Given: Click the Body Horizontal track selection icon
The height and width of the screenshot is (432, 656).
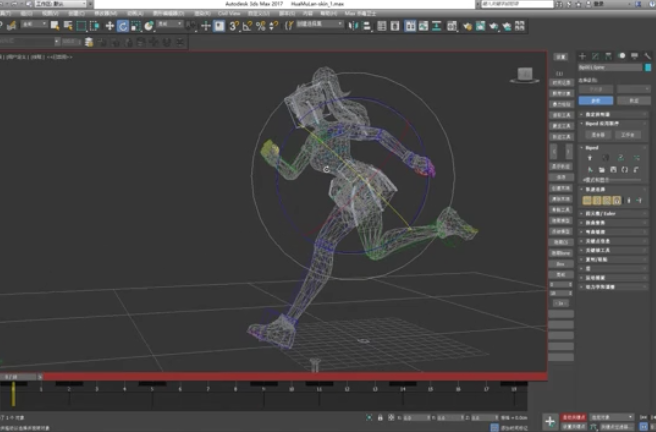Looking at the screenshot, I should (588, 200).
